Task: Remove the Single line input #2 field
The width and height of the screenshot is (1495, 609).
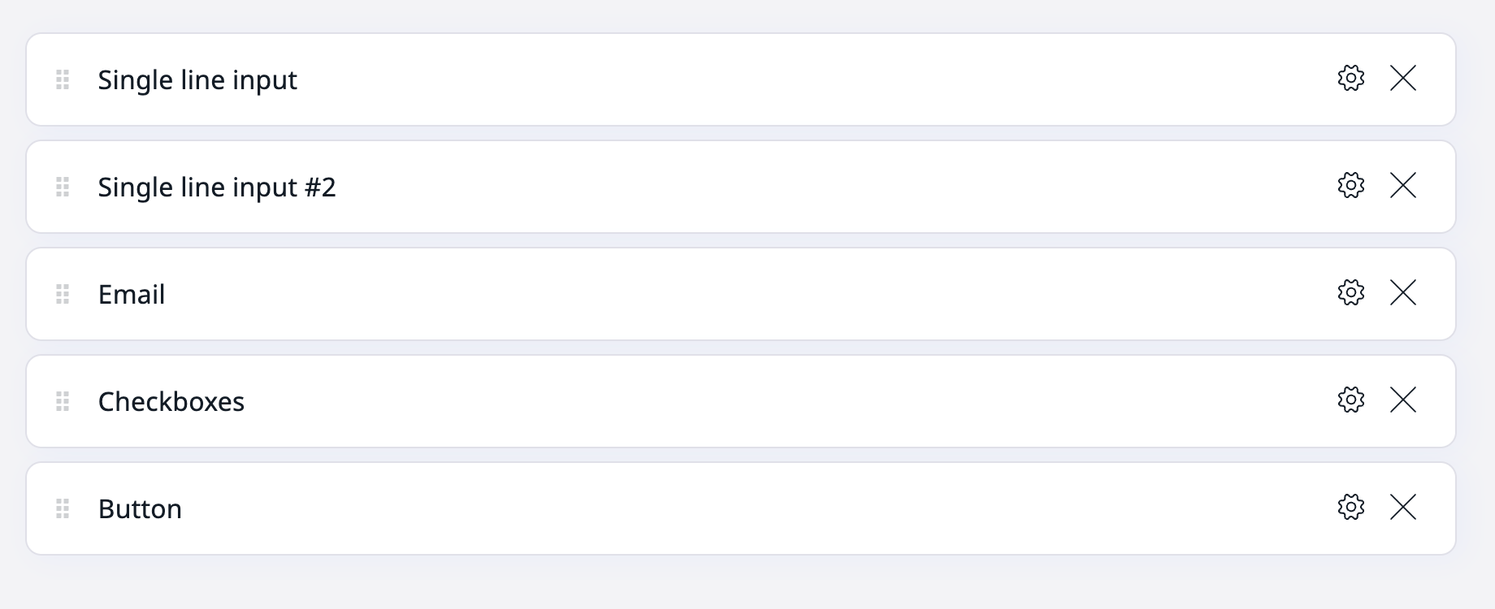Action: coord(1403,185)
